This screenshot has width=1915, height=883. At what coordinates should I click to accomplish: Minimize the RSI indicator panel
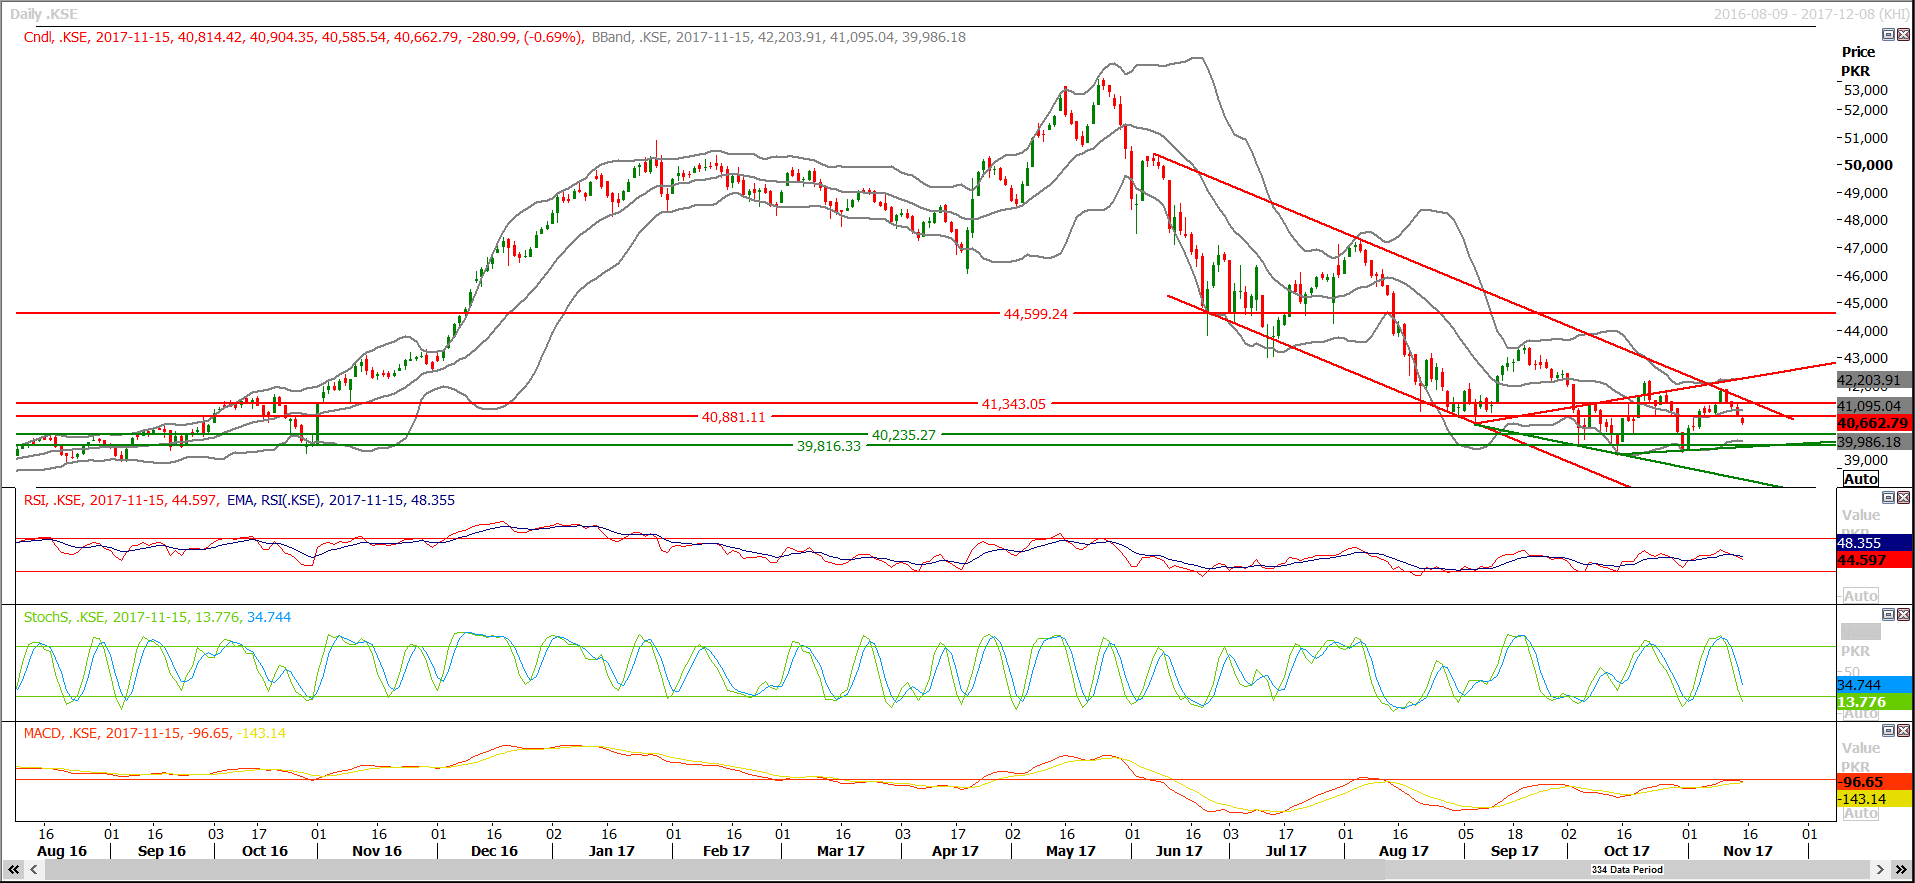tap(1888, 498)
